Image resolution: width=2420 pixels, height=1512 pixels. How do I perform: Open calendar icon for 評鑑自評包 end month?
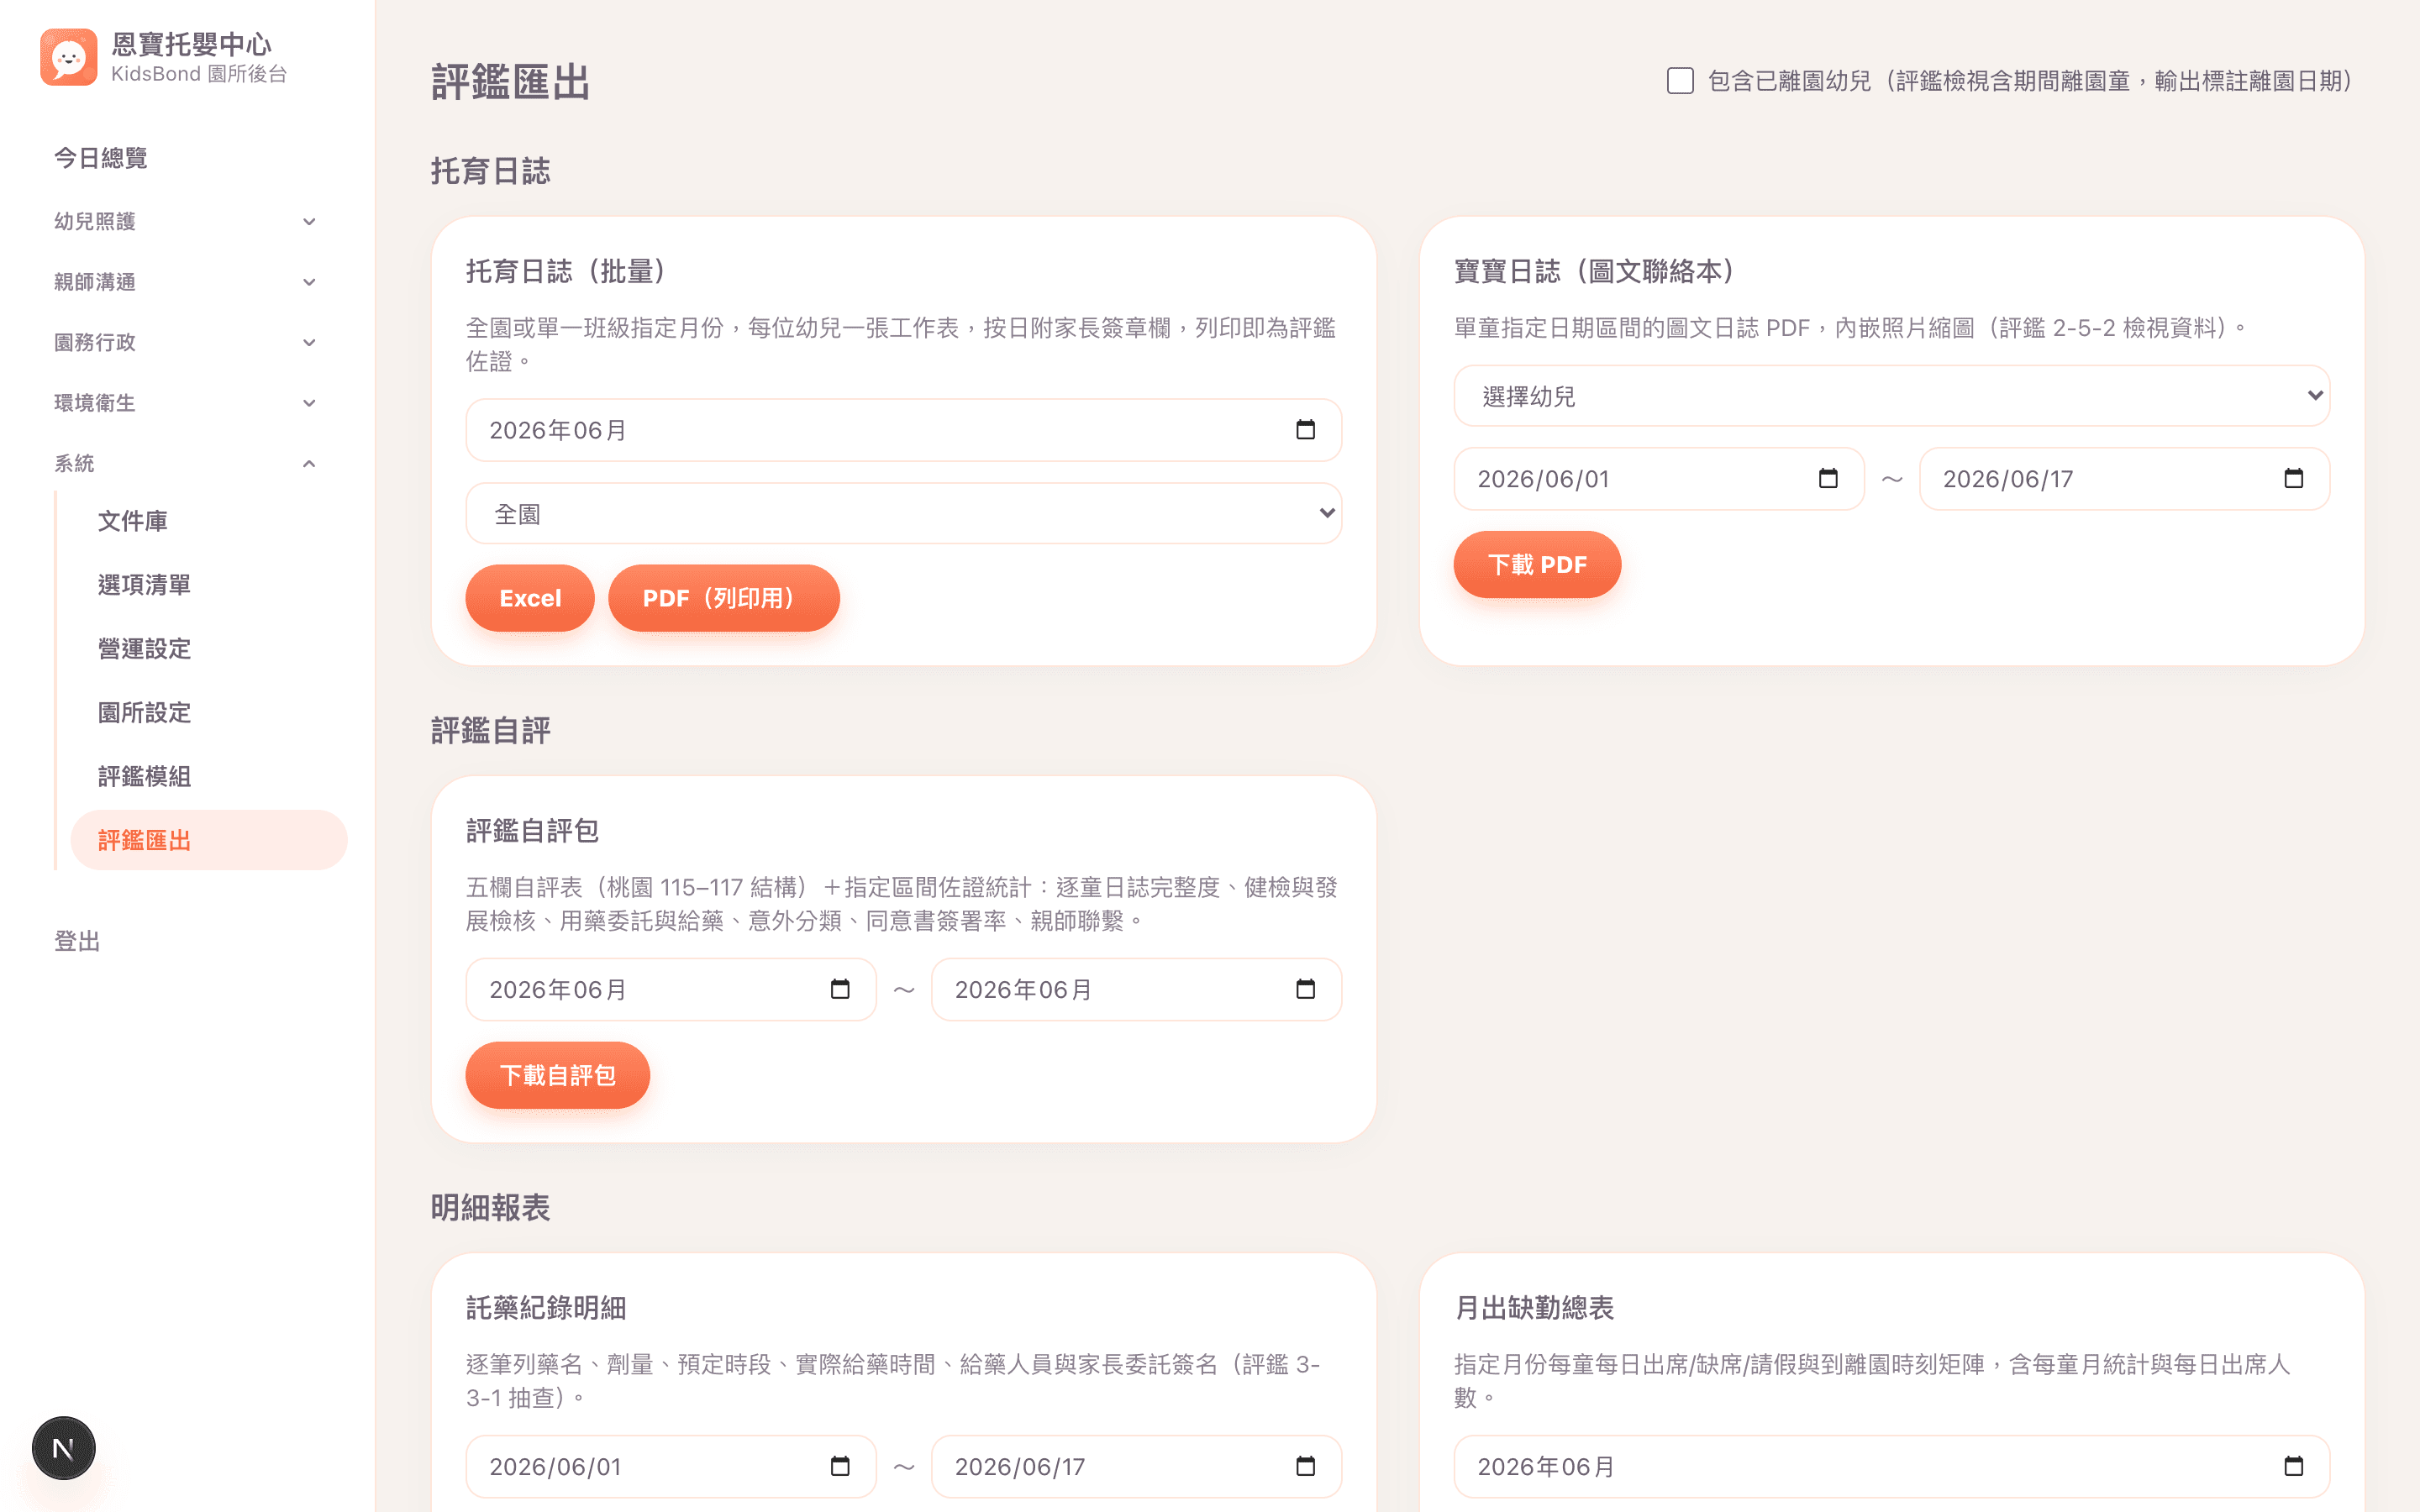click(1305, 989)
